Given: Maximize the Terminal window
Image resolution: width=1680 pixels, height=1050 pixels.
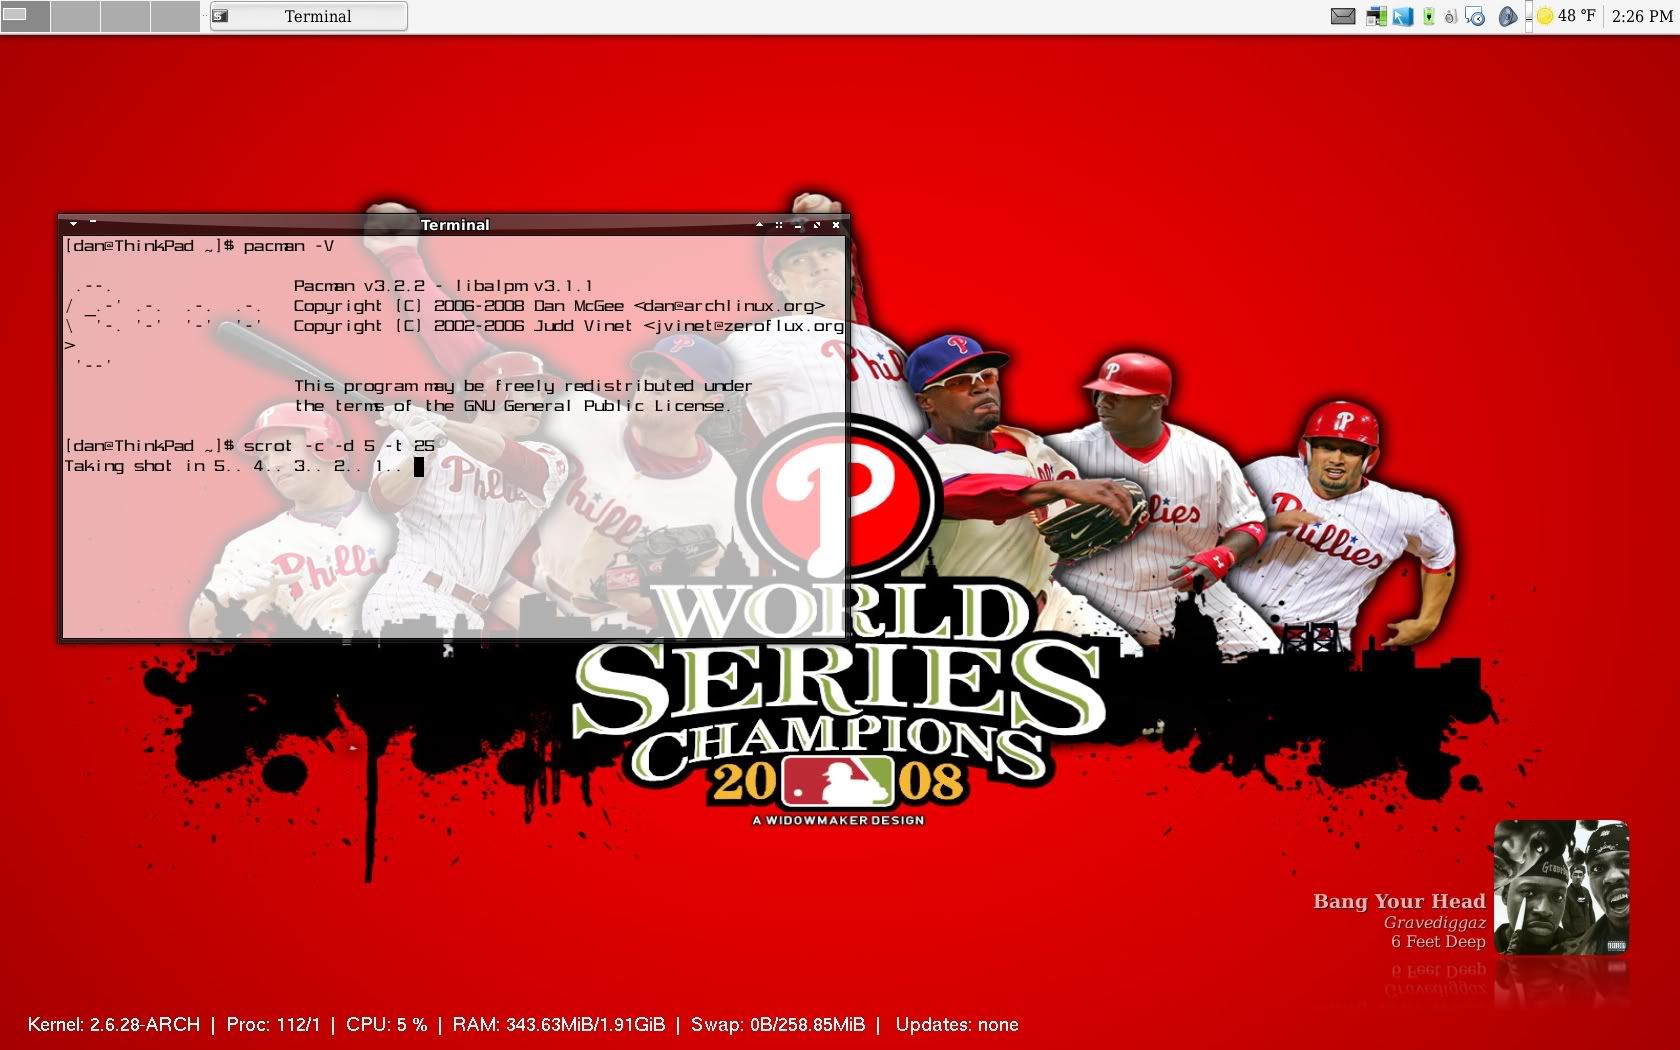Looking at the screenshot, I should pyautogui.click(x=817, y=225).
